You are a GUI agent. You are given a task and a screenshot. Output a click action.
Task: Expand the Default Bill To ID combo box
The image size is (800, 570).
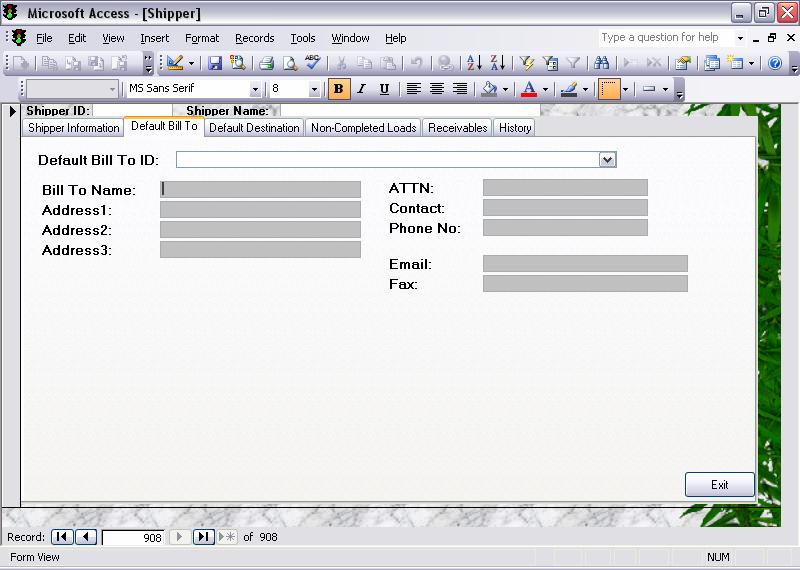[x=607, y=160]
